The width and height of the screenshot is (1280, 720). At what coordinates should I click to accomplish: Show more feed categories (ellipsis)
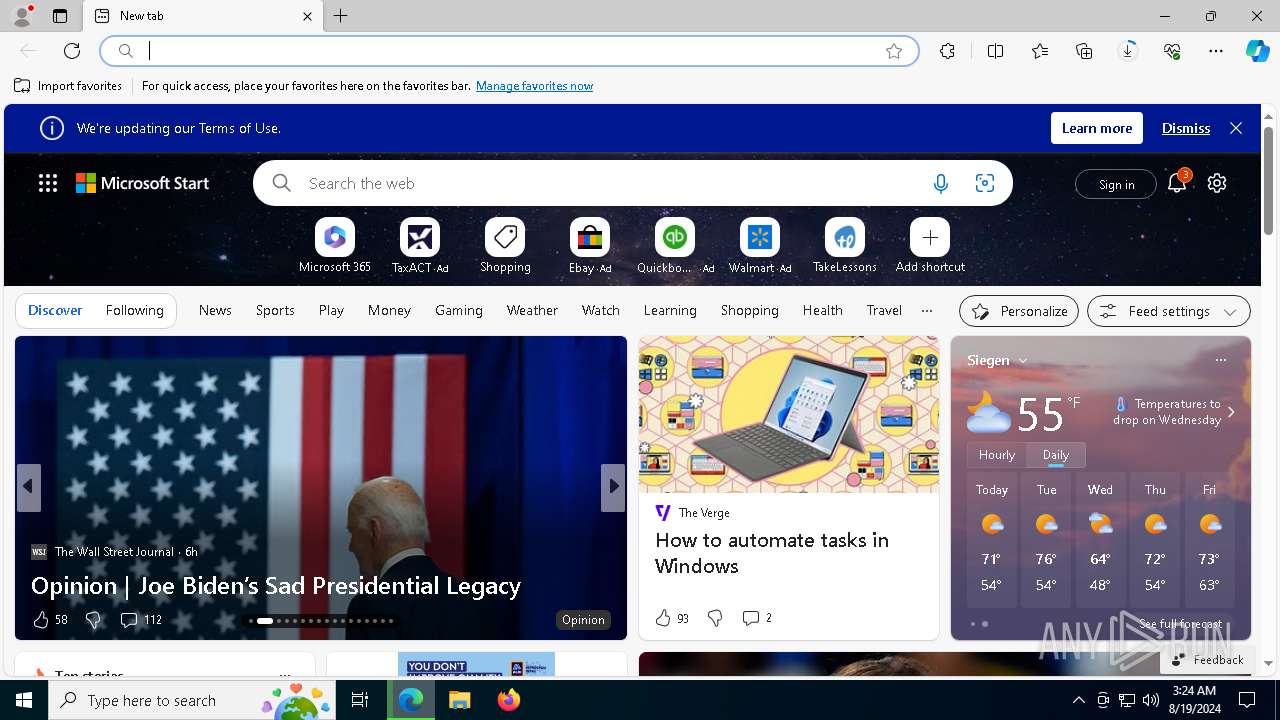pos(927,310)
